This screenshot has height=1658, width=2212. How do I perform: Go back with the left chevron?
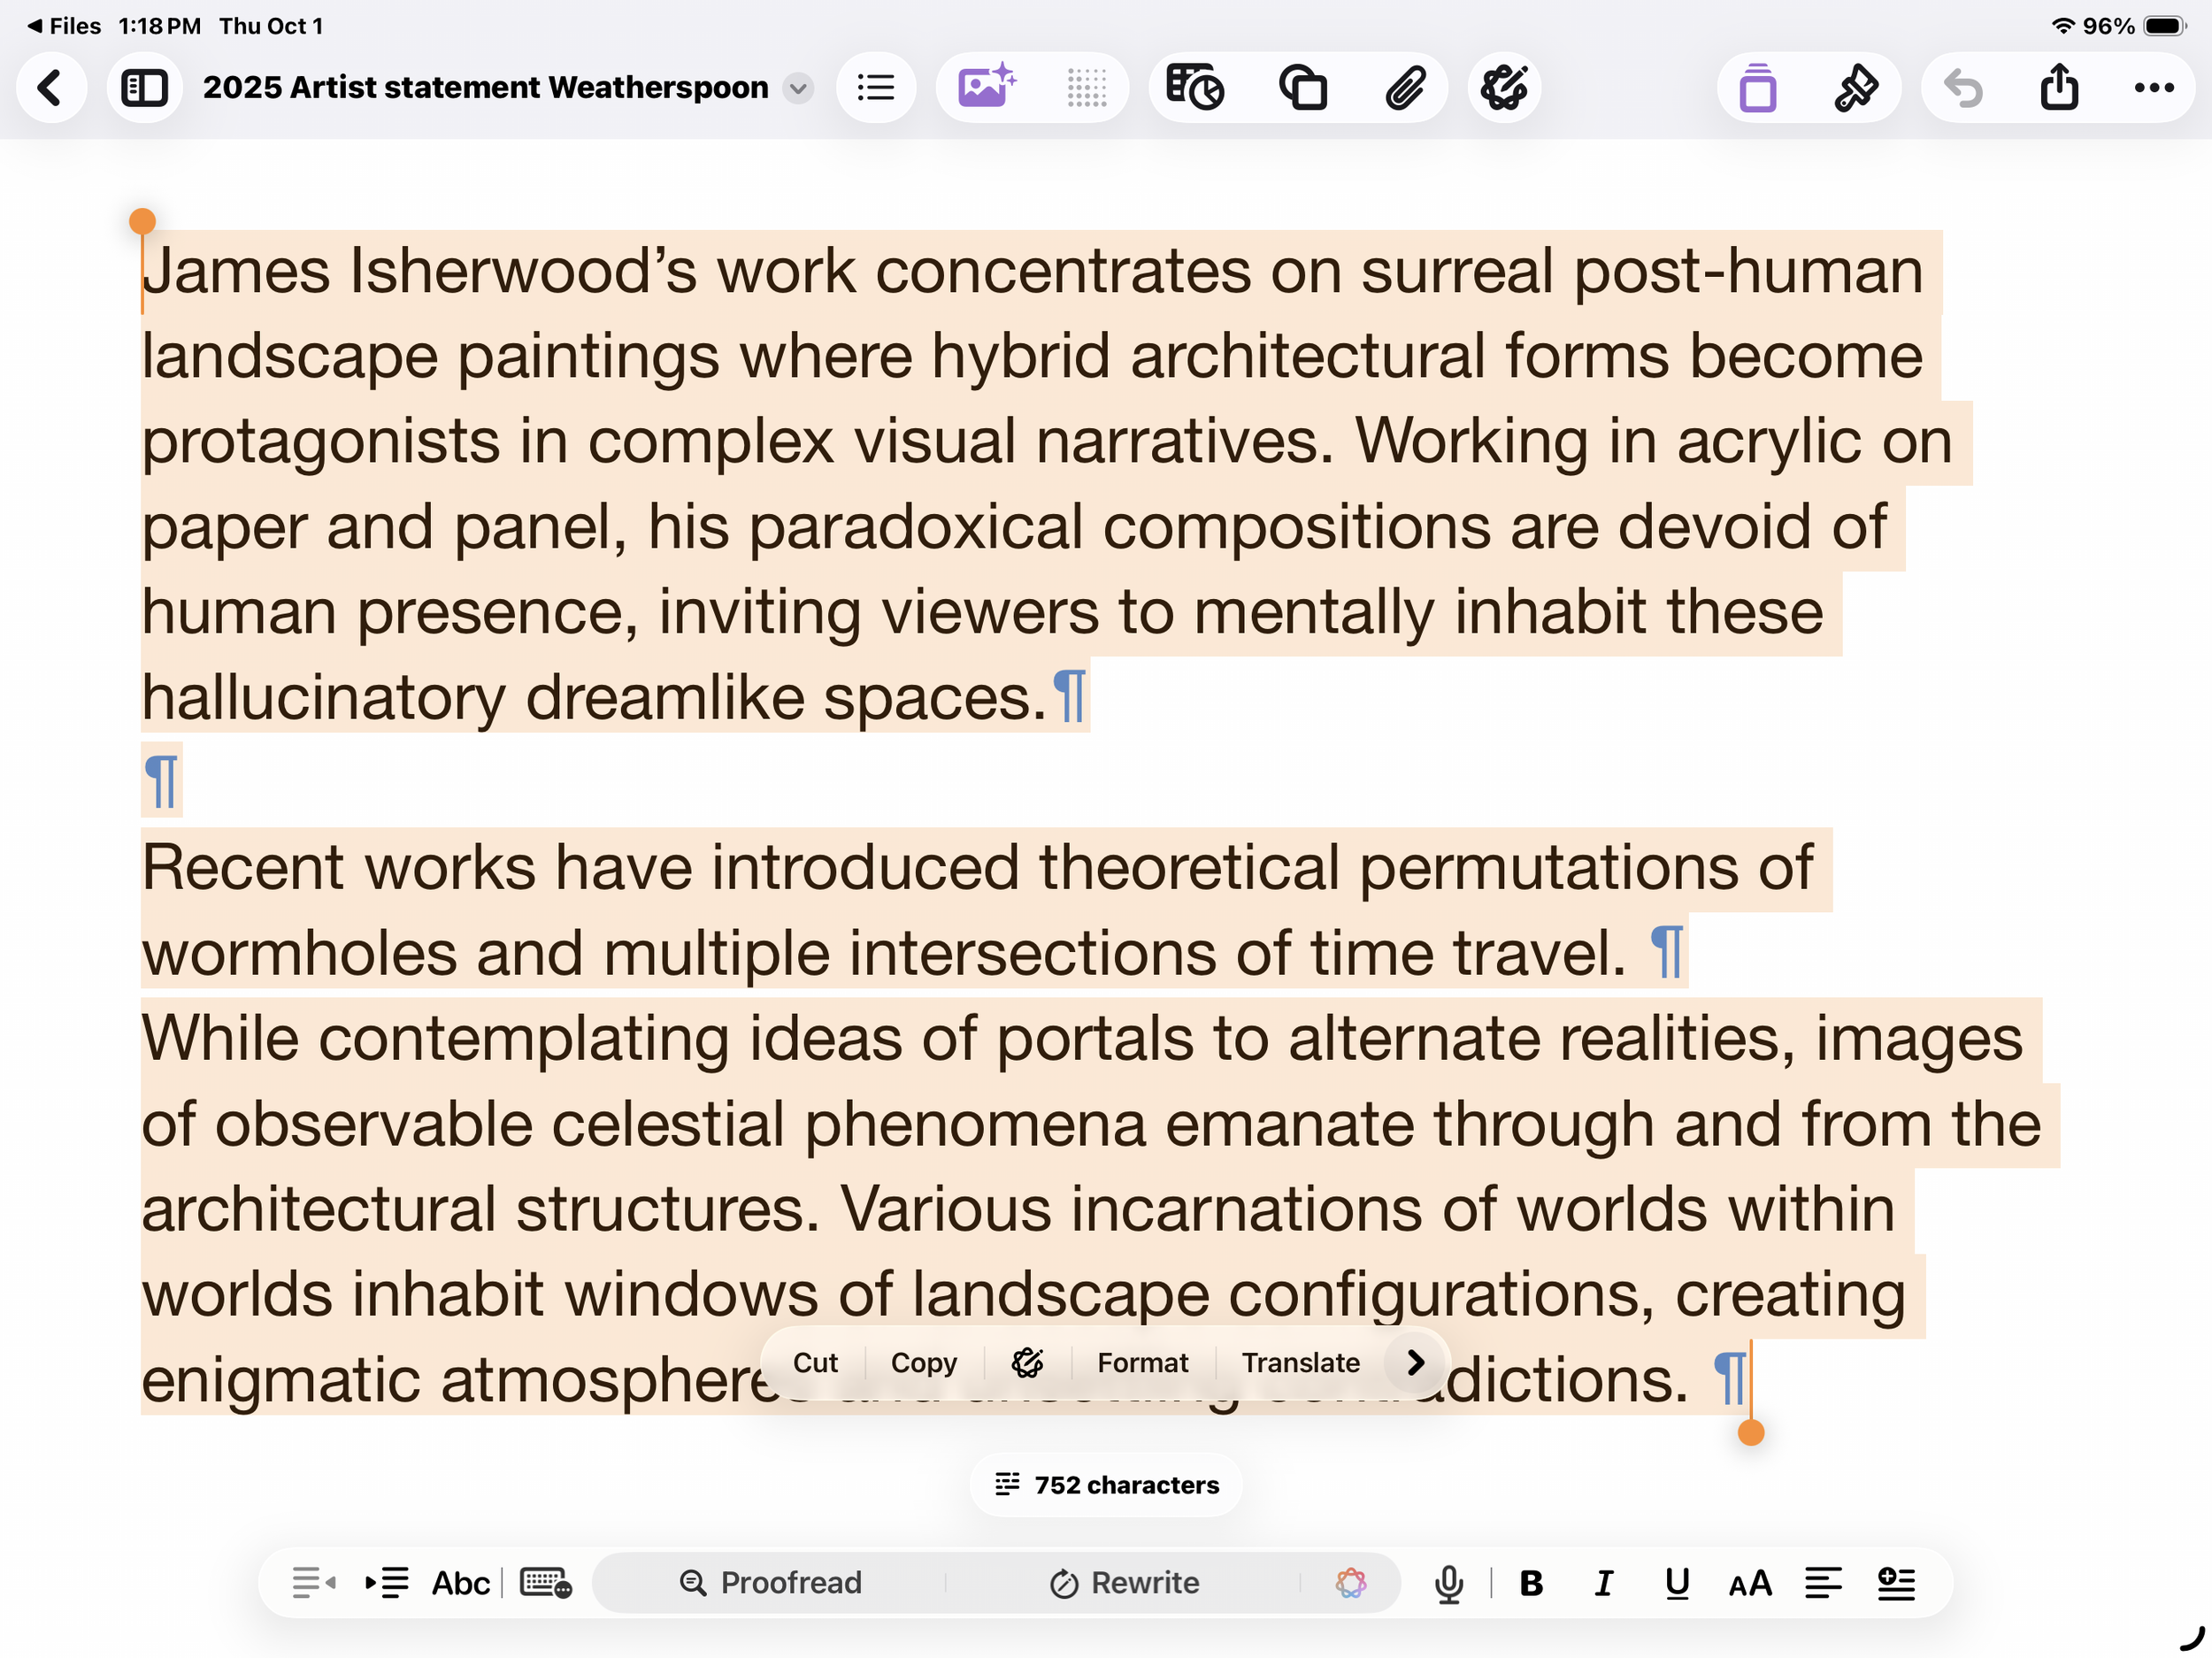coord(50,88)
